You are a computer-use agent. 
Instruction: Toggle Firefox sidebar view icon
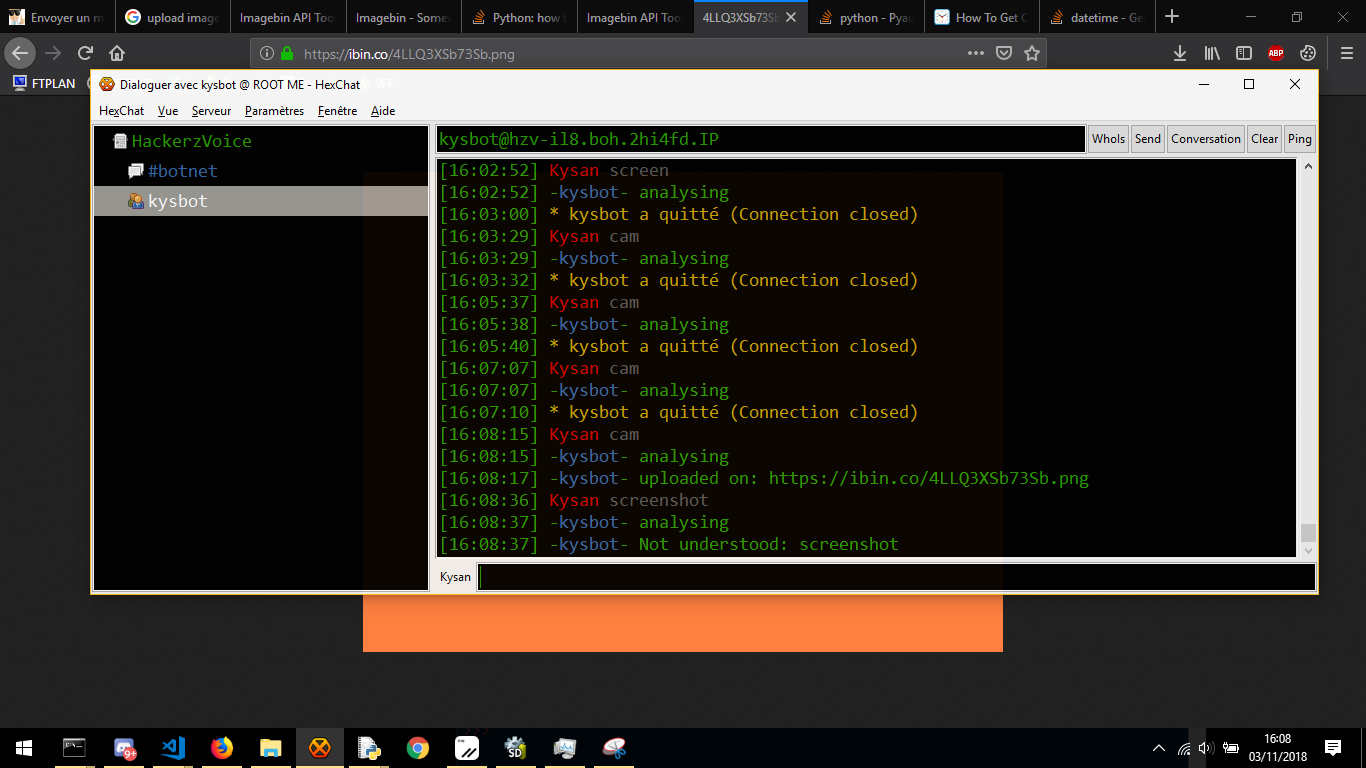1243,53
